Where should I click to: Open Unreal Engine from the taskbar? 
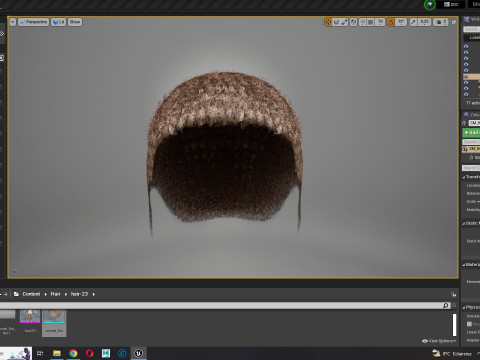[x=139, y=353]
